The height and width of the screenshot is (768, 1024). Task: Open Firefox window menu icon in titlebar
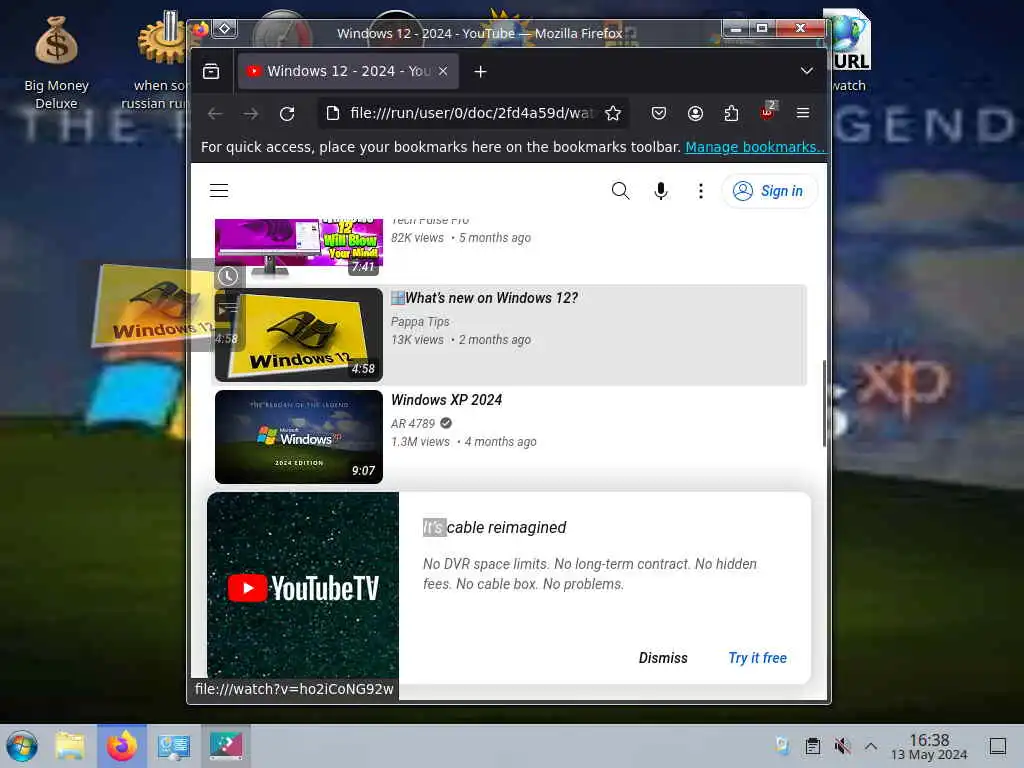coord(200,29)
